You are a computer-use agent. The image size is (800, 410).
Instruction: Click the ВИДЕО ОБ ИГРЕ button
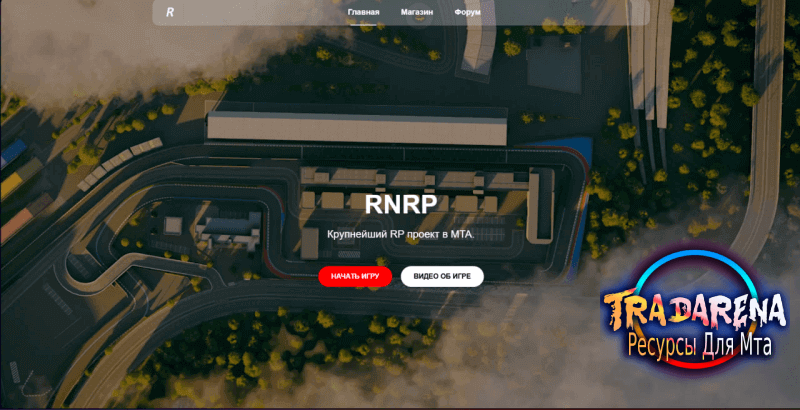tap(442, 276)
